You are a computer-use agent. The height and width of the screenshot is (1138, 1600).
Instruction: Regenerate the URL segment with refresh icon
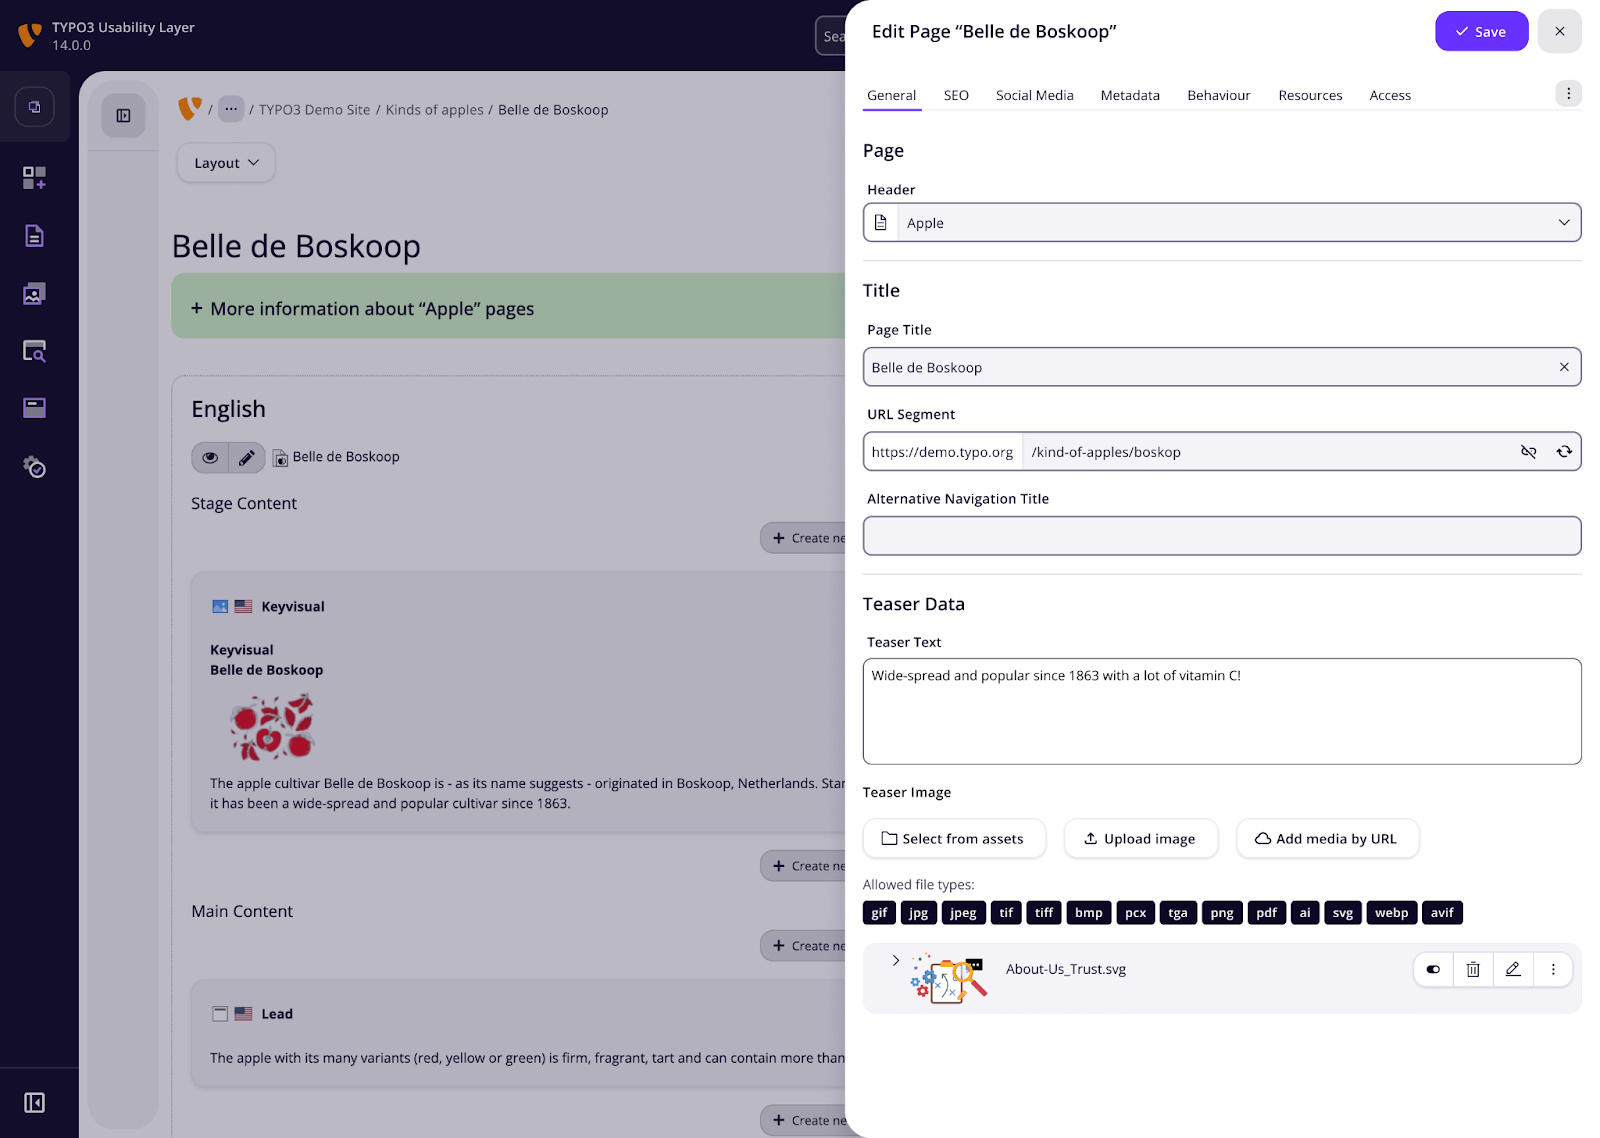pos(1563,452)
